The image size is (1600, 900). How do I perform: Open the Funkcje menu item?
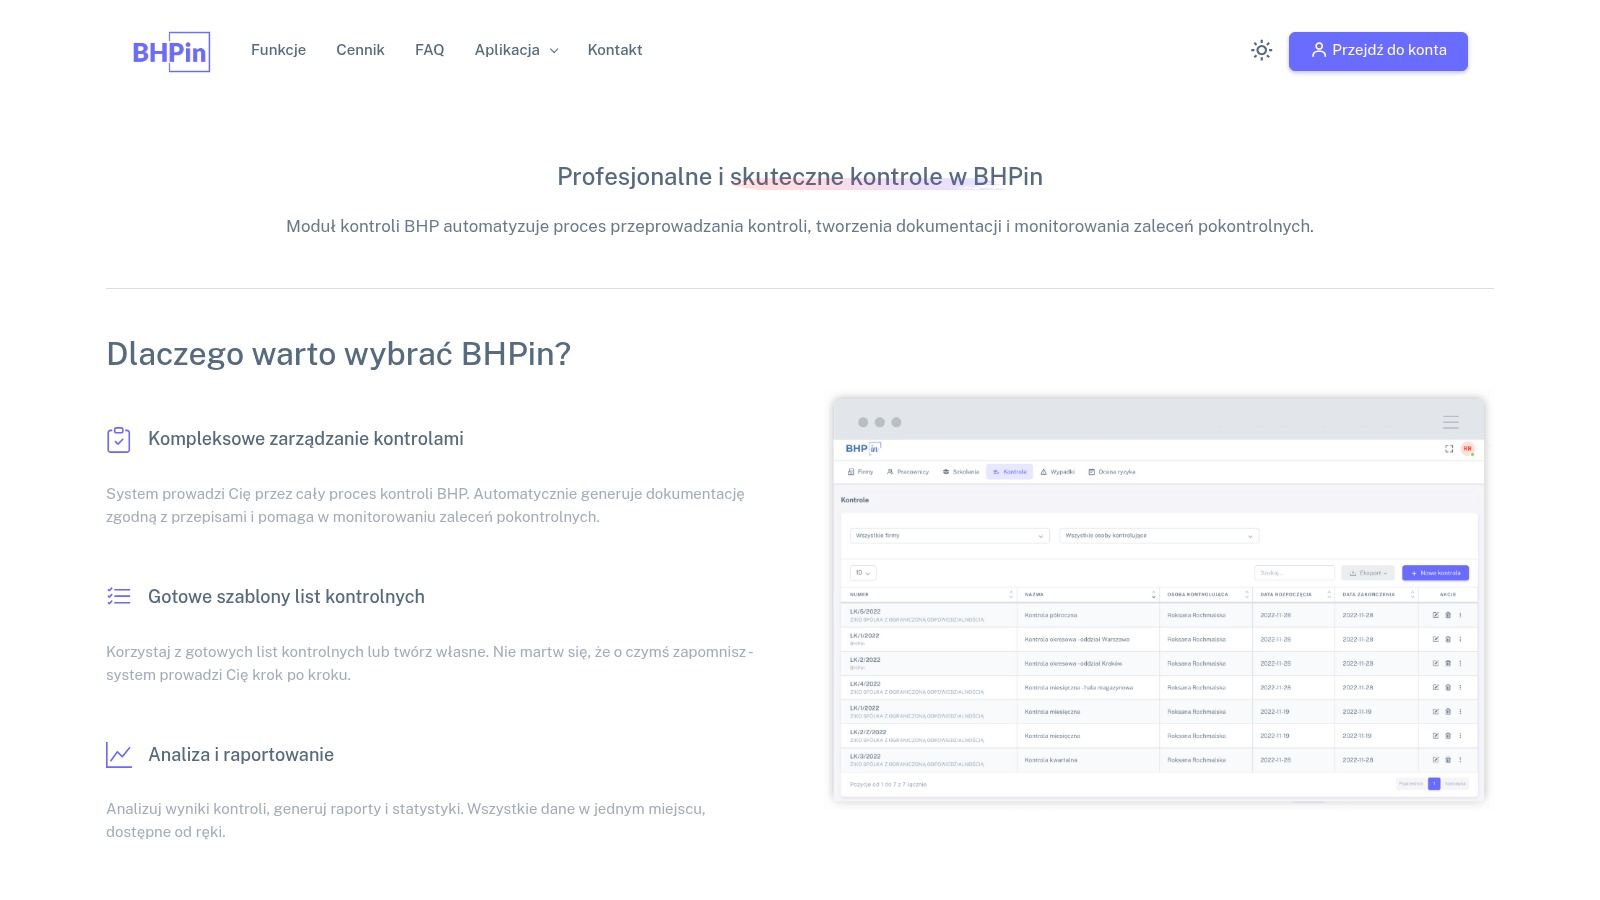point(278,50)
